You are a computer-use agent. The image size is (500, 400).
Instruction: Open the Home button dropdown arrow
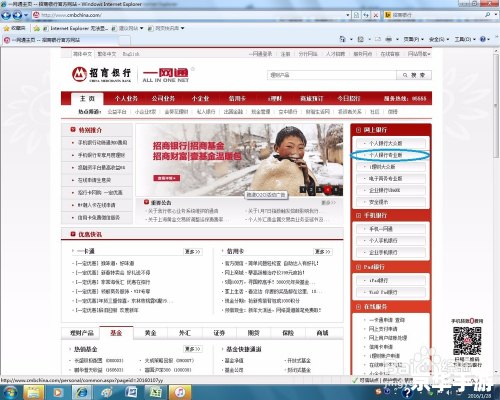click(351, 39)
